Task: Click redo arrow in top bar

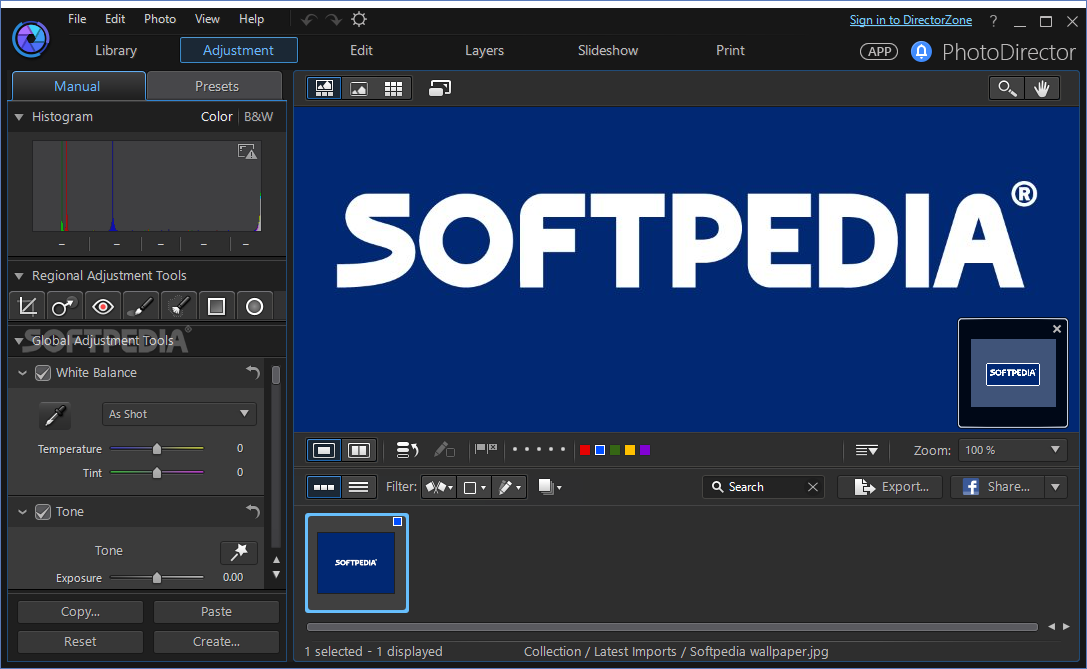Action: pos(334,19)
